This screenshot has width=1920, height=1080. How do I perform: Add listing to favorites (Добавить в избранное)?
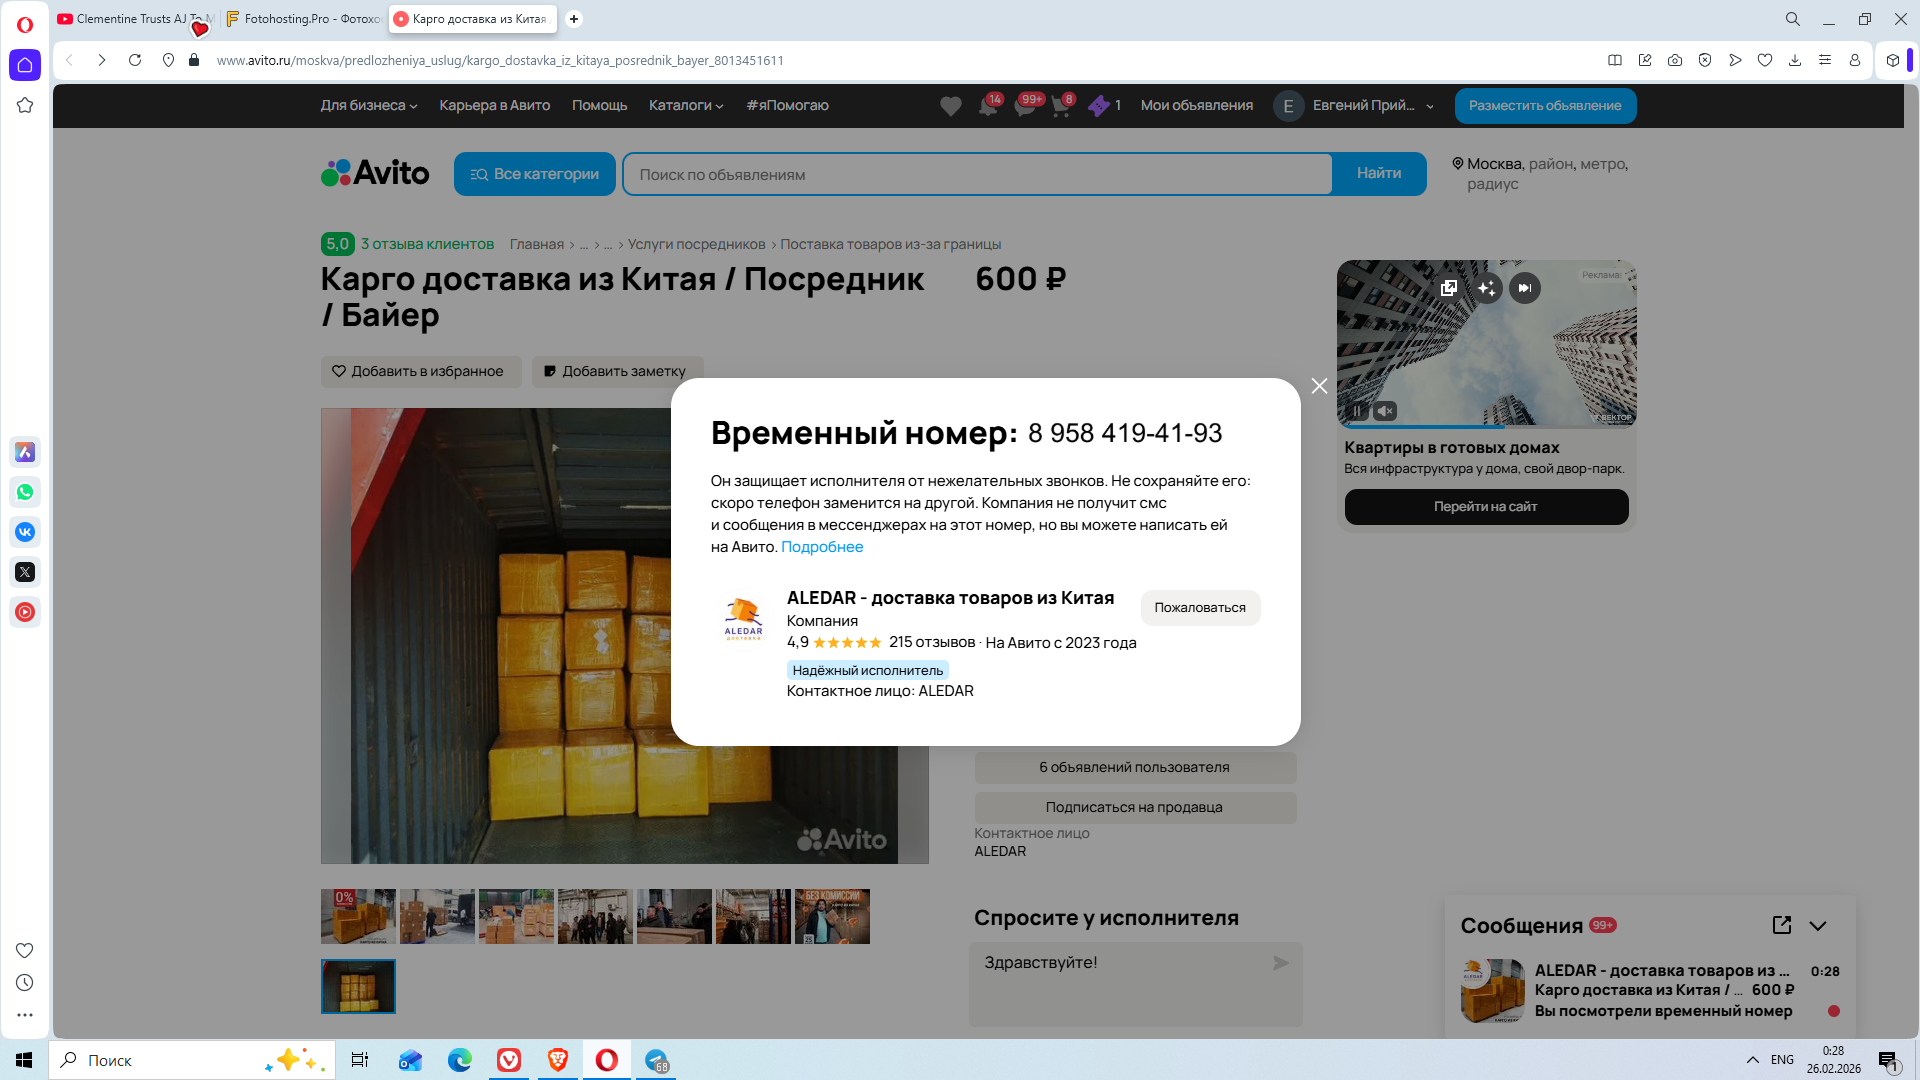click(420, 371)
